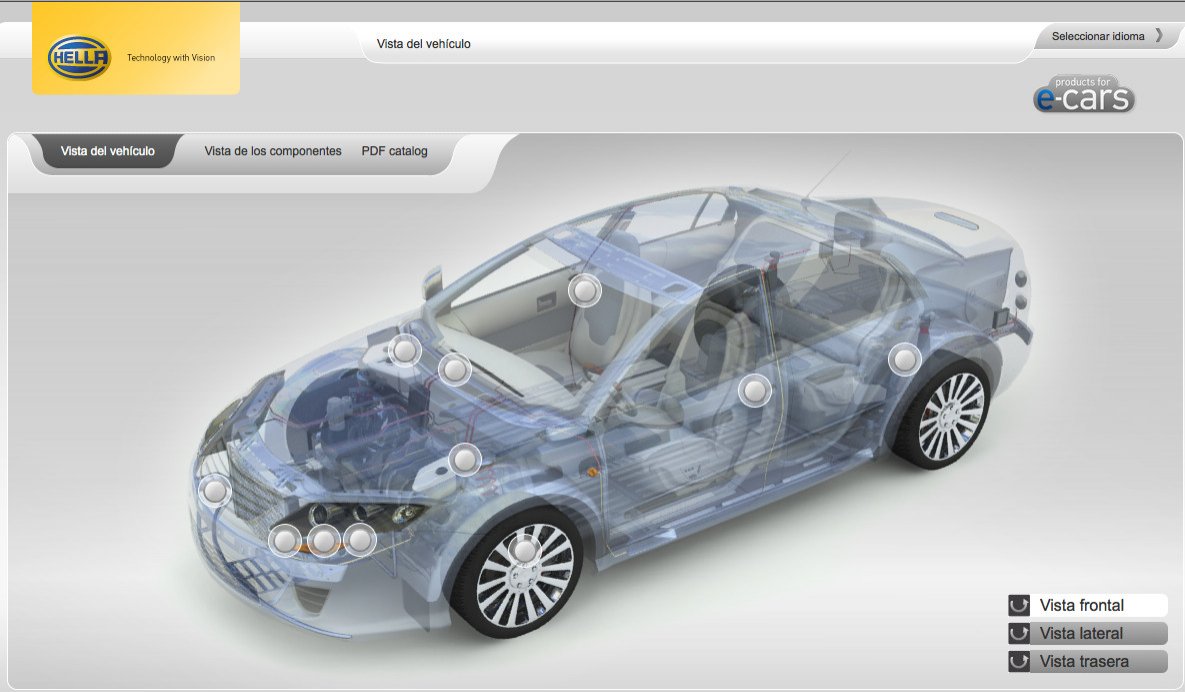Click the rightmost headlight hotspot

(x=359, y=540)
